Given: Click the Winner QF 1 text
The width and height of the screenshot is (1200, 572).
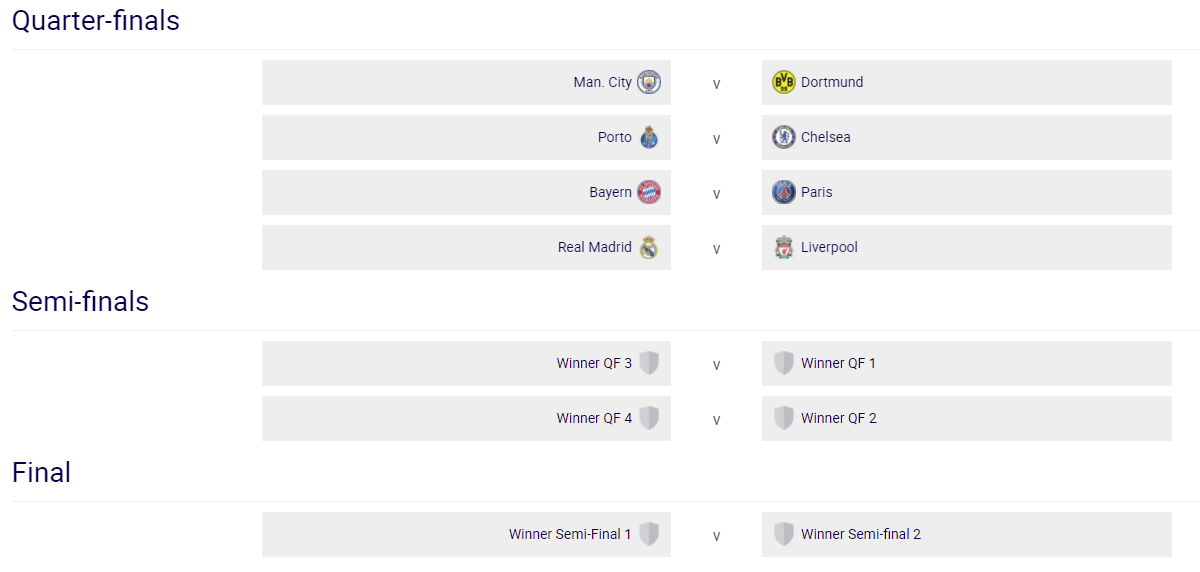Looking at the screenshot, I should [x=838, y=363].
